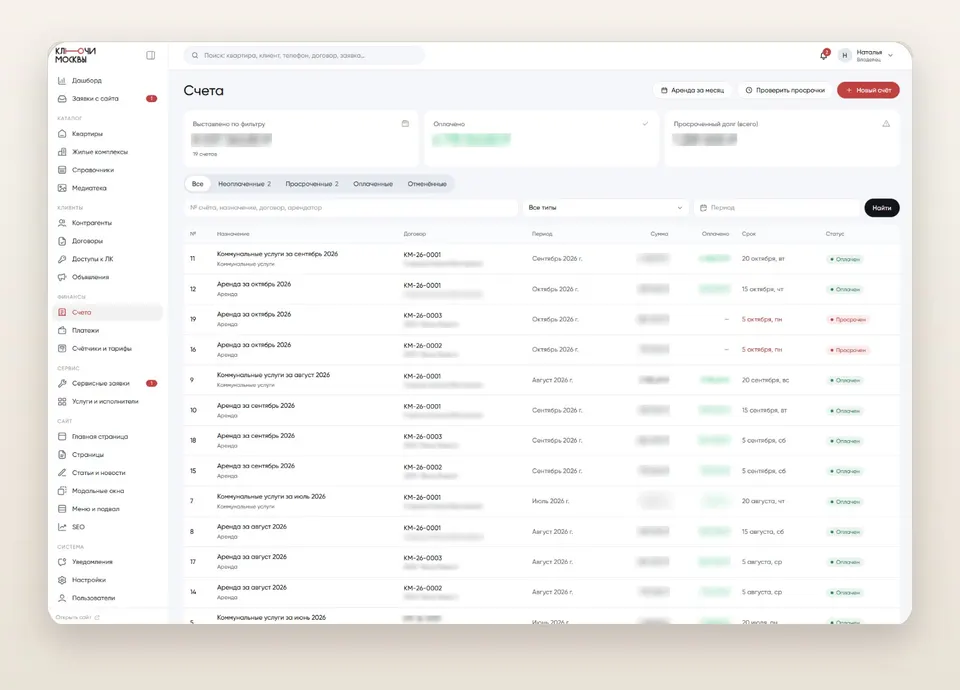
Task: Open Услуги и исполнители in sidebar
Action: [107, 402]
